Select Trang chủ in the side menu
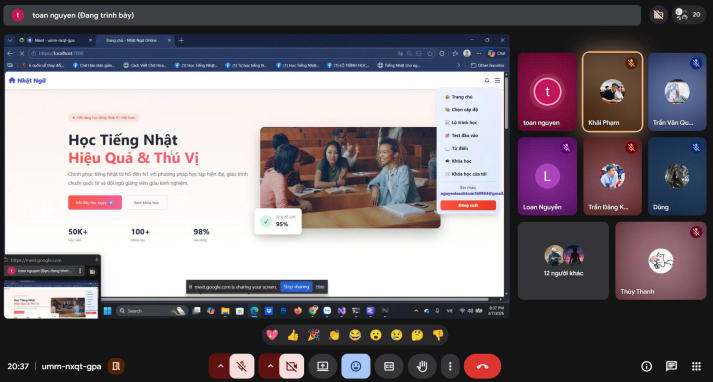 459,97
